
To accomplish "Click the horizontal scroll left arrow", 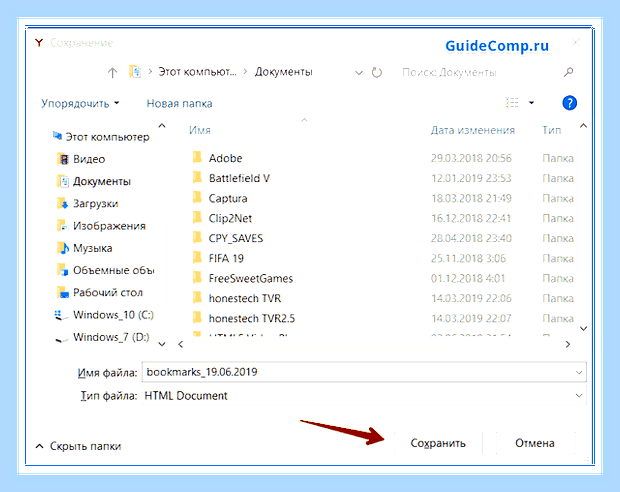I will tap(181, 344).
